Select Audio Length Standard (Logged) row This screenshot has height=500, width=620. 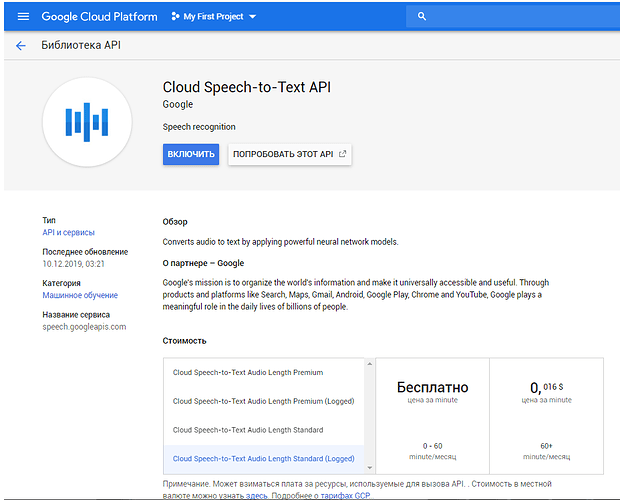coord(264,459)
